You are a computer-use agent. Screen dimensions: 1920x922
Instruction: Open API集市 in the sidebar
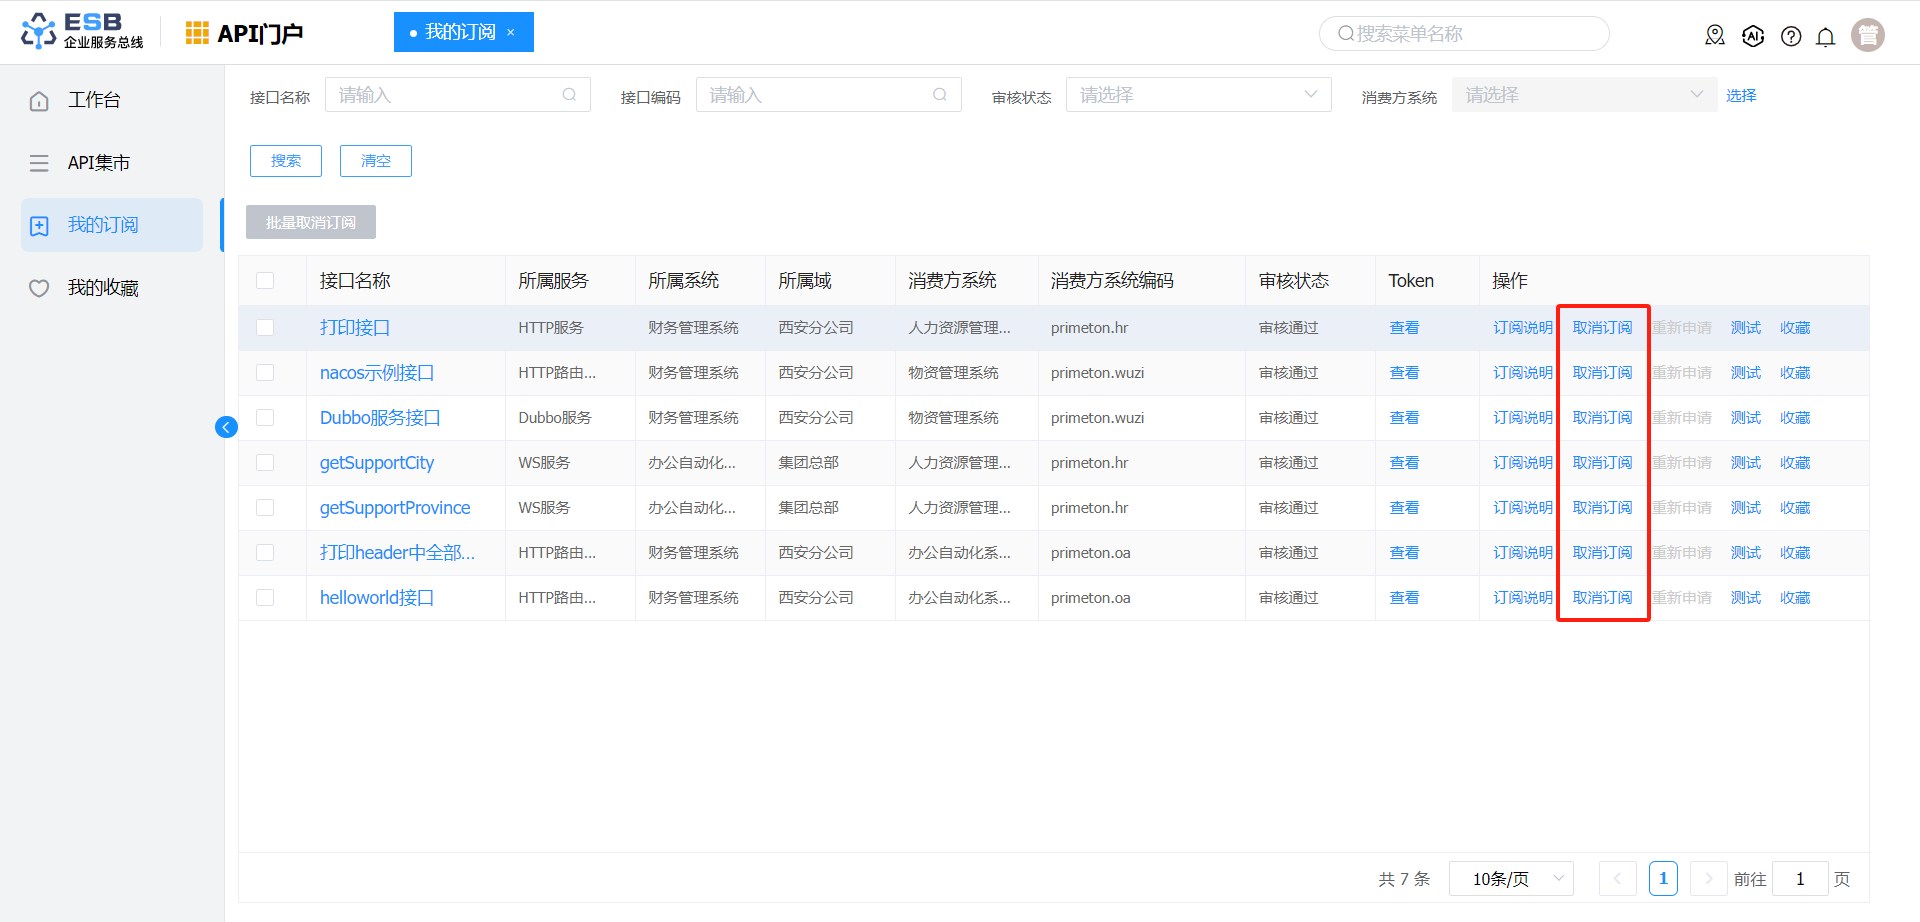tap(99, 163)
